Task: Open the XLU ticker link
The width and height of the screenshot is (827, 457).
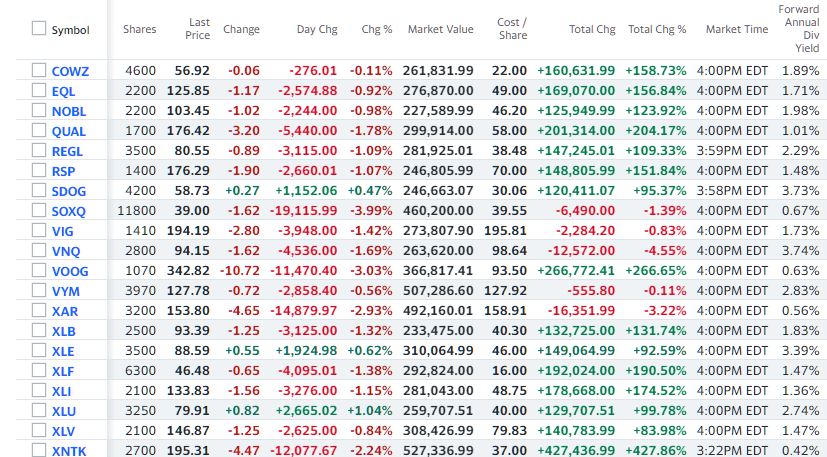Action: [64, 411]
